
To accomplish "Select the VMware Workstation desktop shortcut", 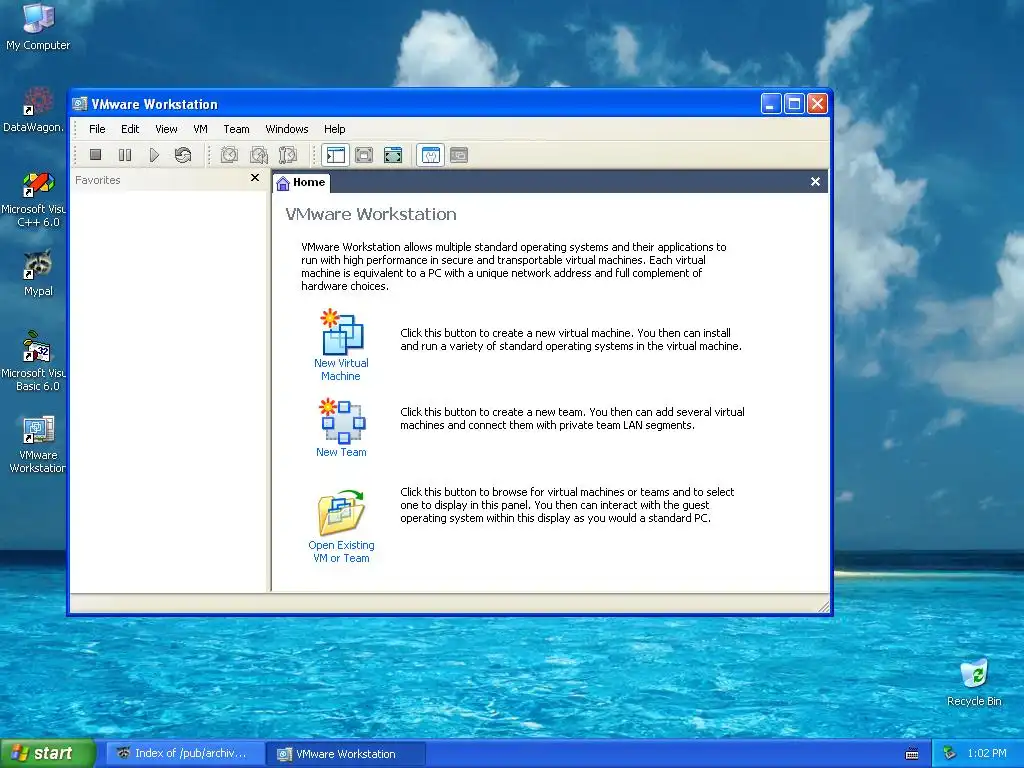I will [x=37, y=445].
